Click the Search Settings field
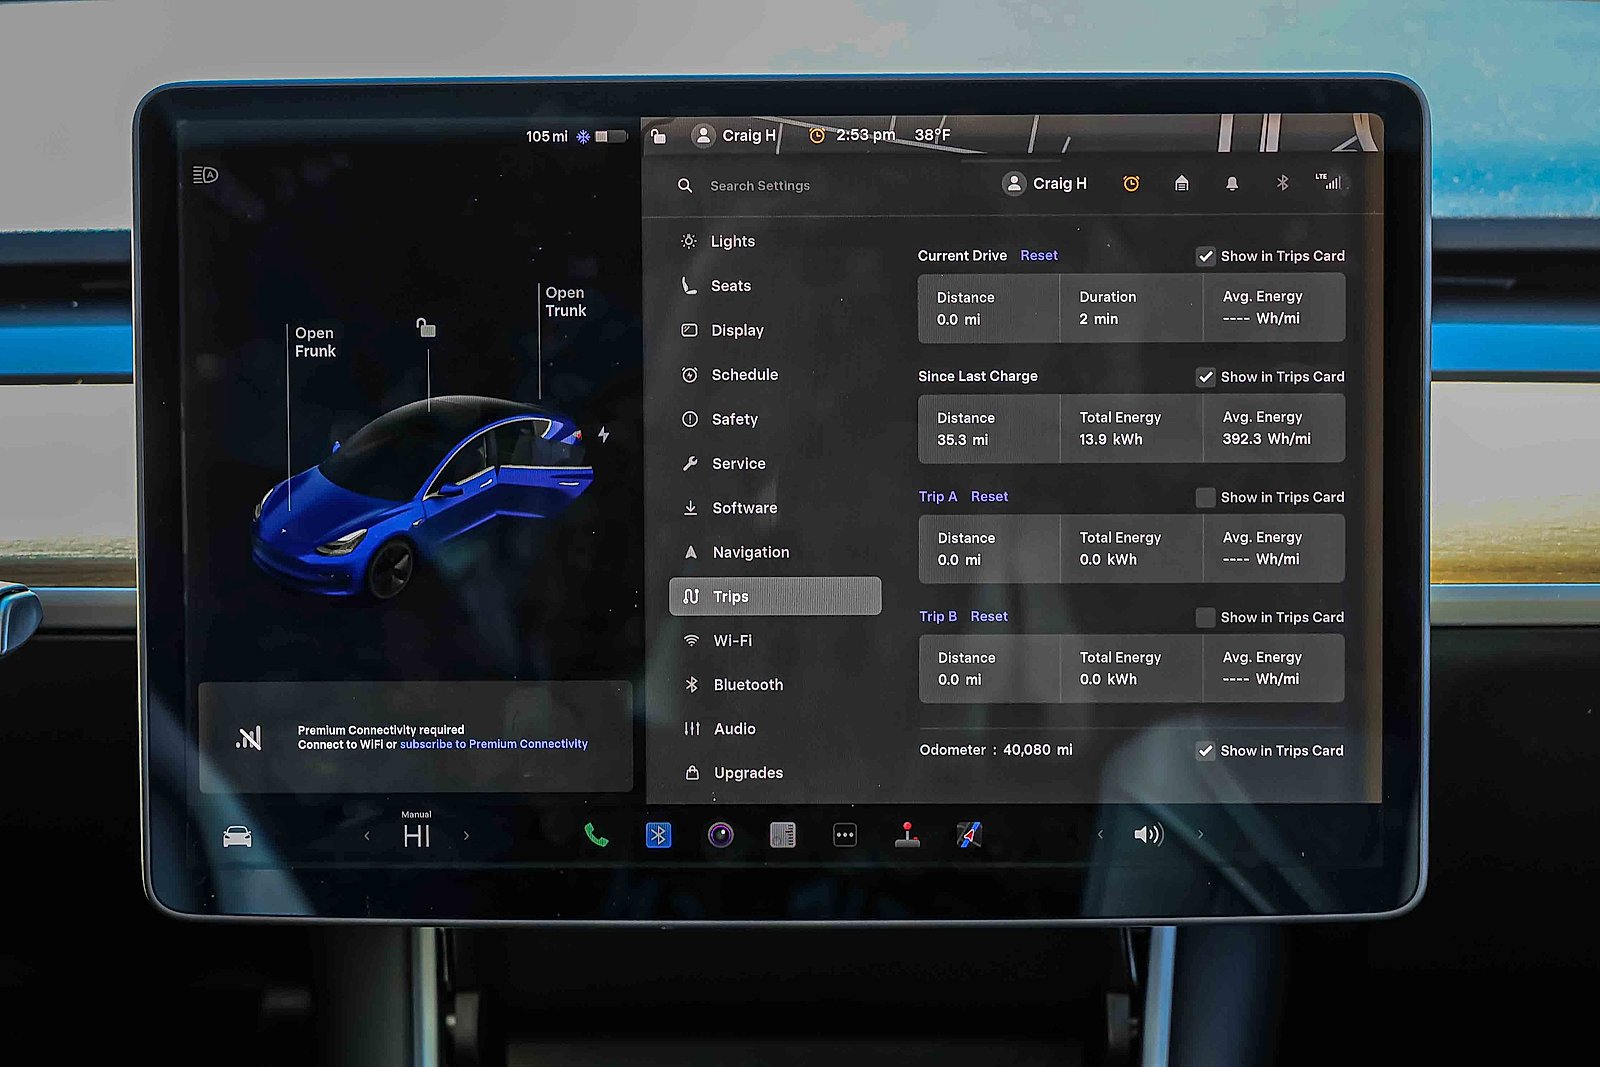 pyautogui.click(x=760, y=186)
